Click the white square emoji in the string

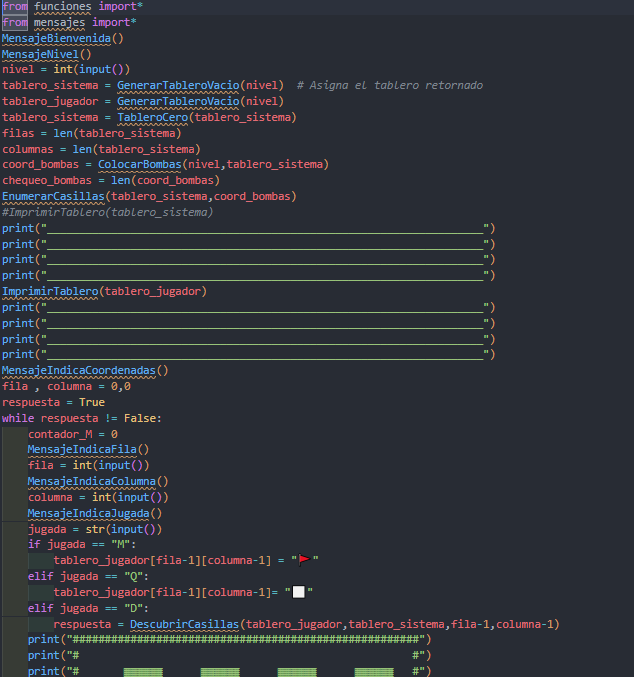point(298,592)
